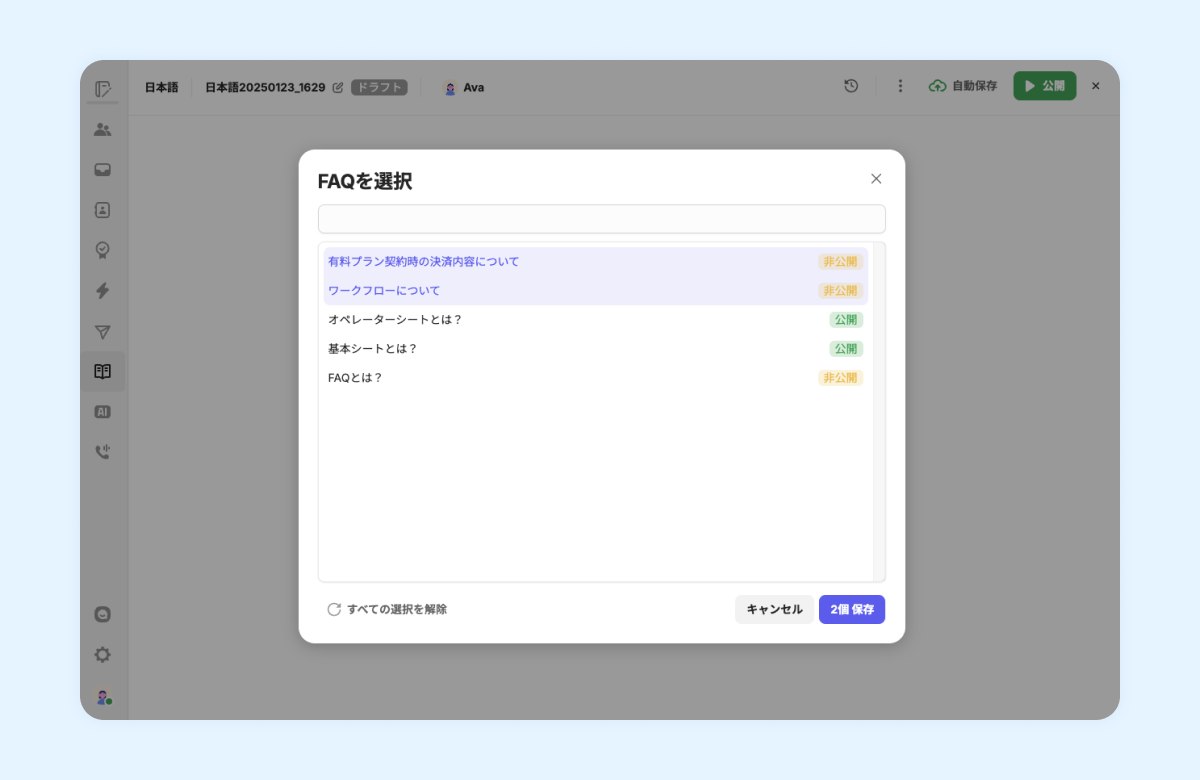This screenshot has width=1200, height=780.
Task: Click すべての選択を解除 to clear selections
Action: (387, 609)
